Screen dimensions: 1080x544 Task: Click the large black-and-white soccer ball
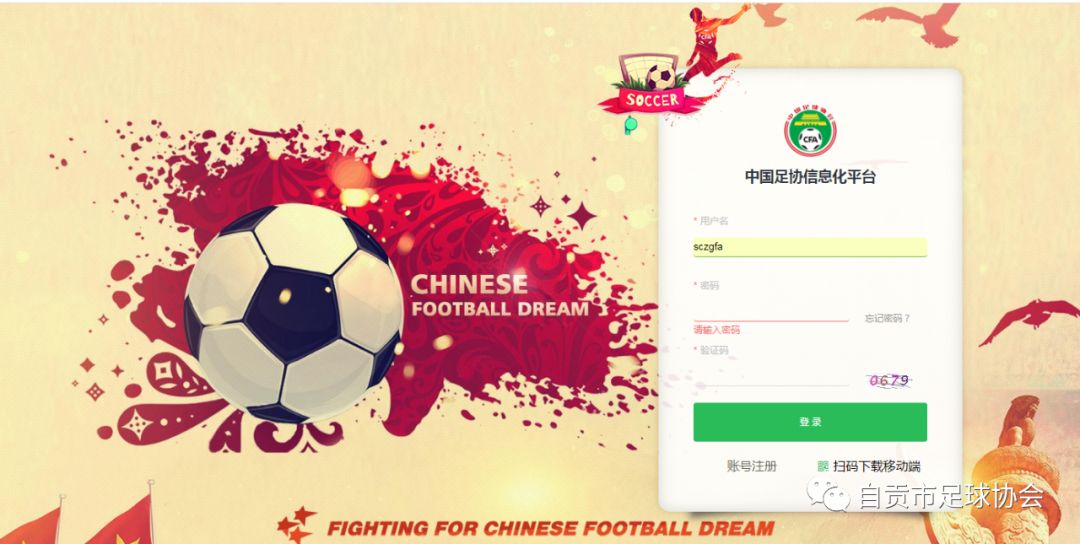293,313
